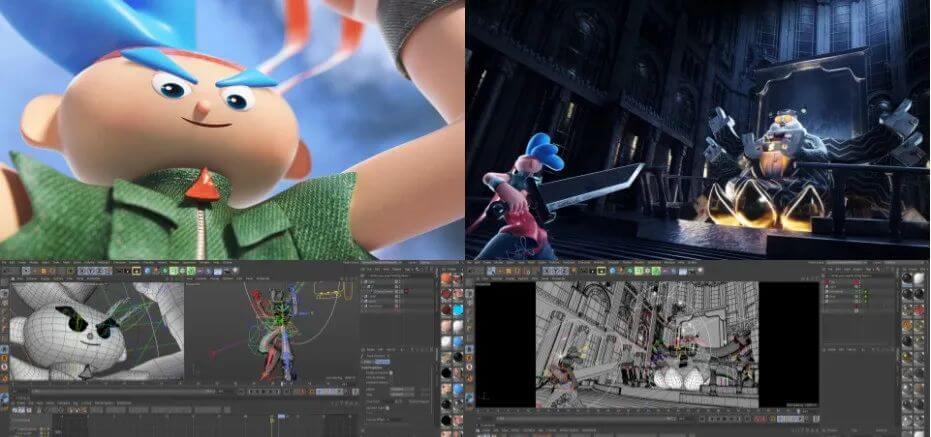Add Bend deformer from left window toolbar
The height and width of the screenshot is (437, 931).
tap(208, 271)
